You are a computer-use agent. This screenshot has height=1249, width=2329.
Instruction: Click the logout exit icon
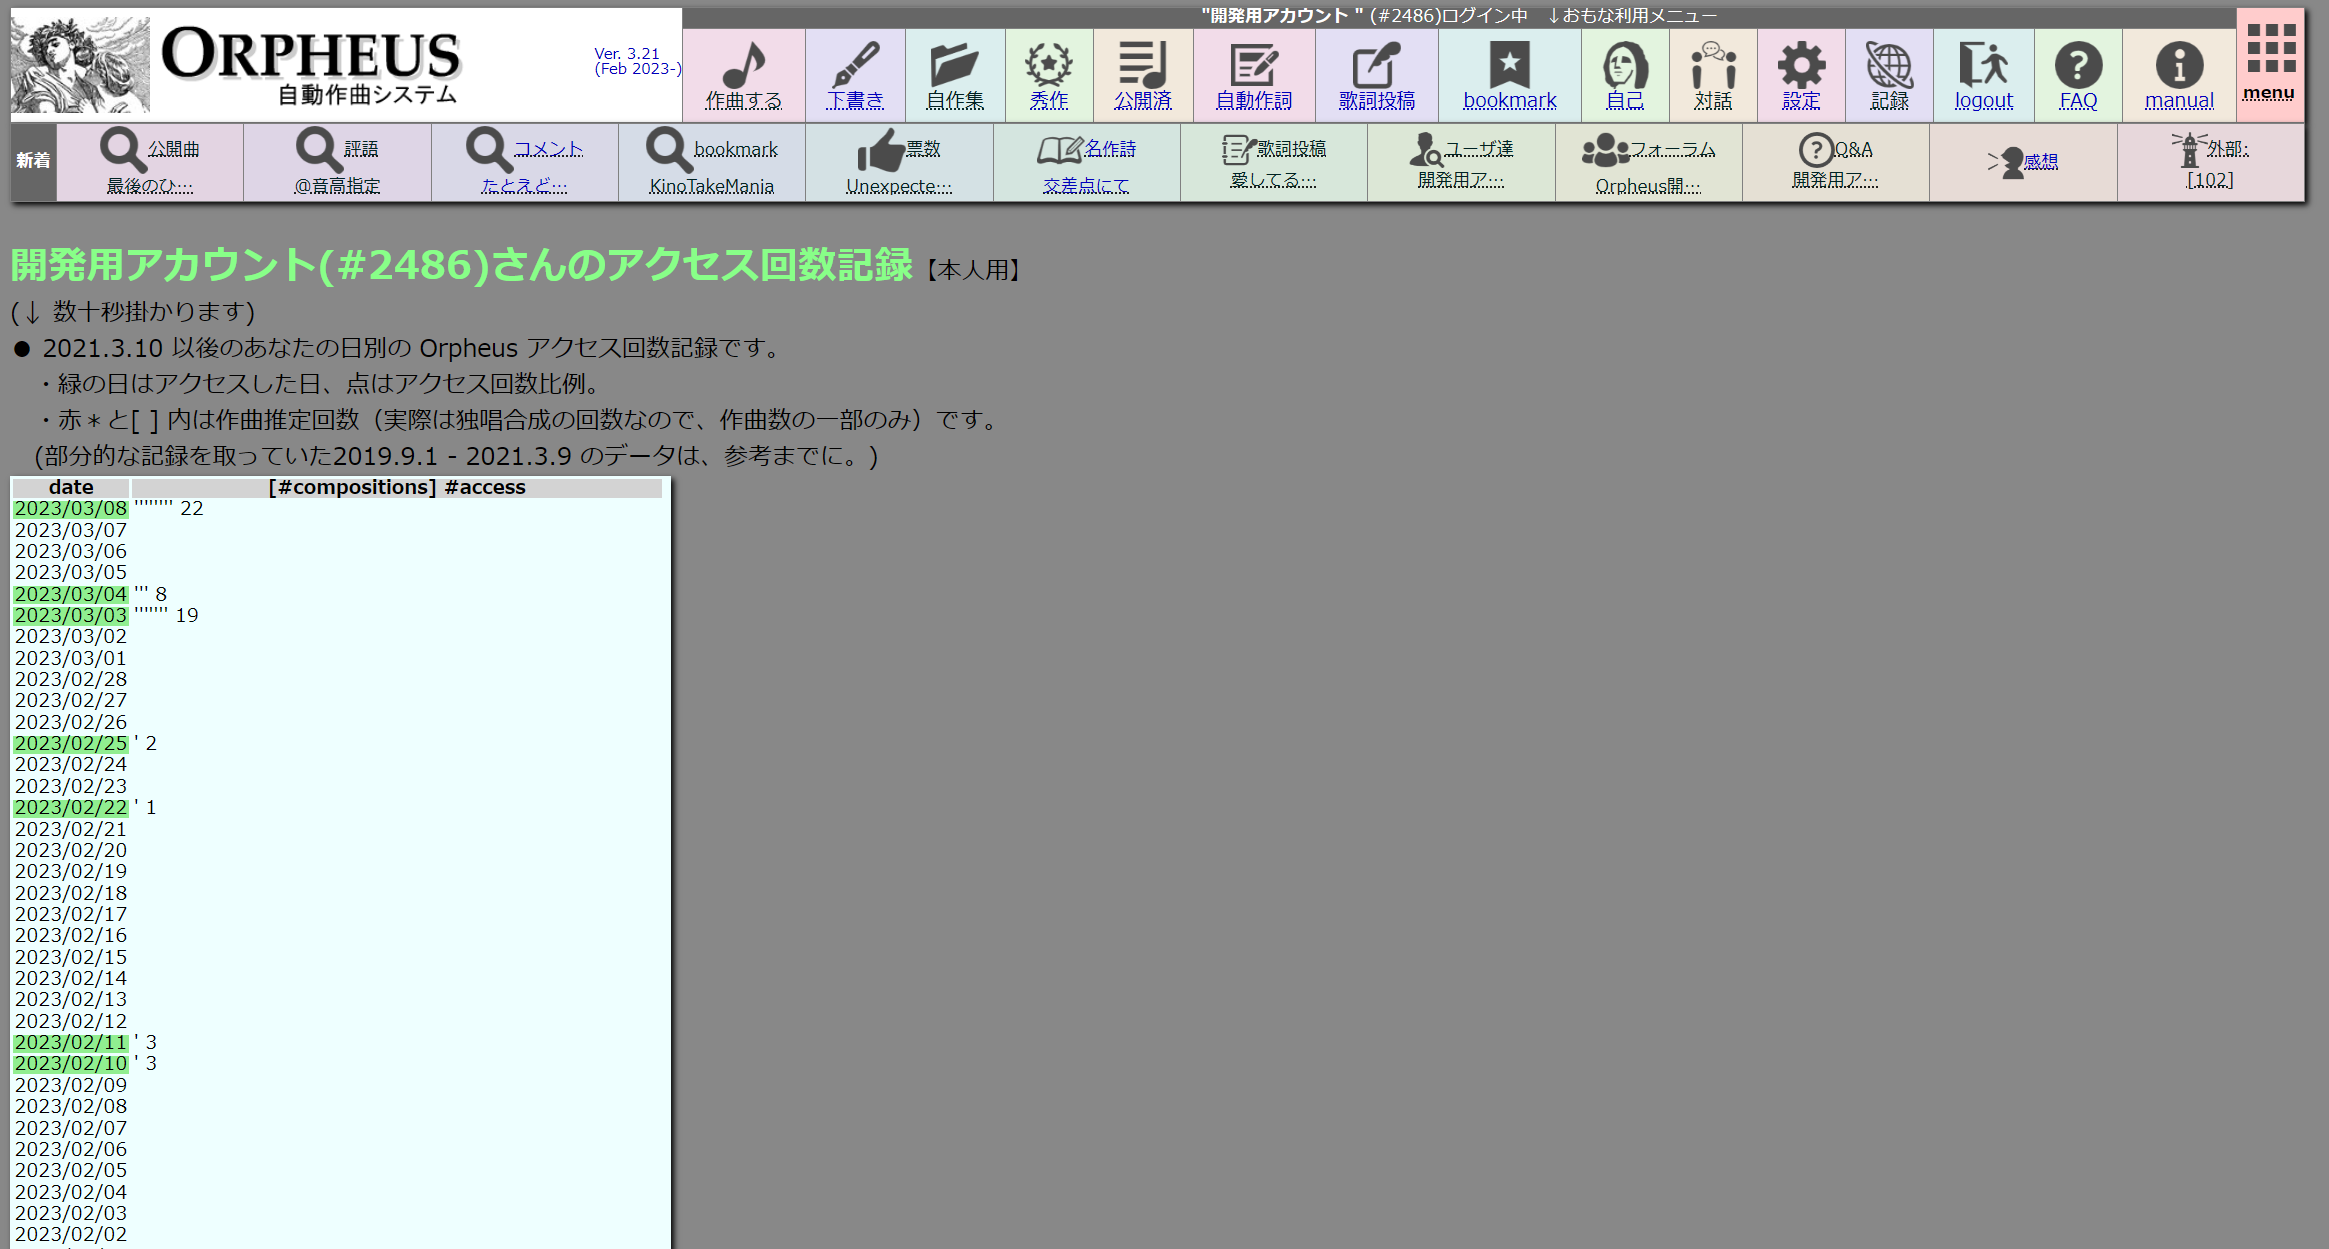pyautogui.click(x=1983, y=66)
